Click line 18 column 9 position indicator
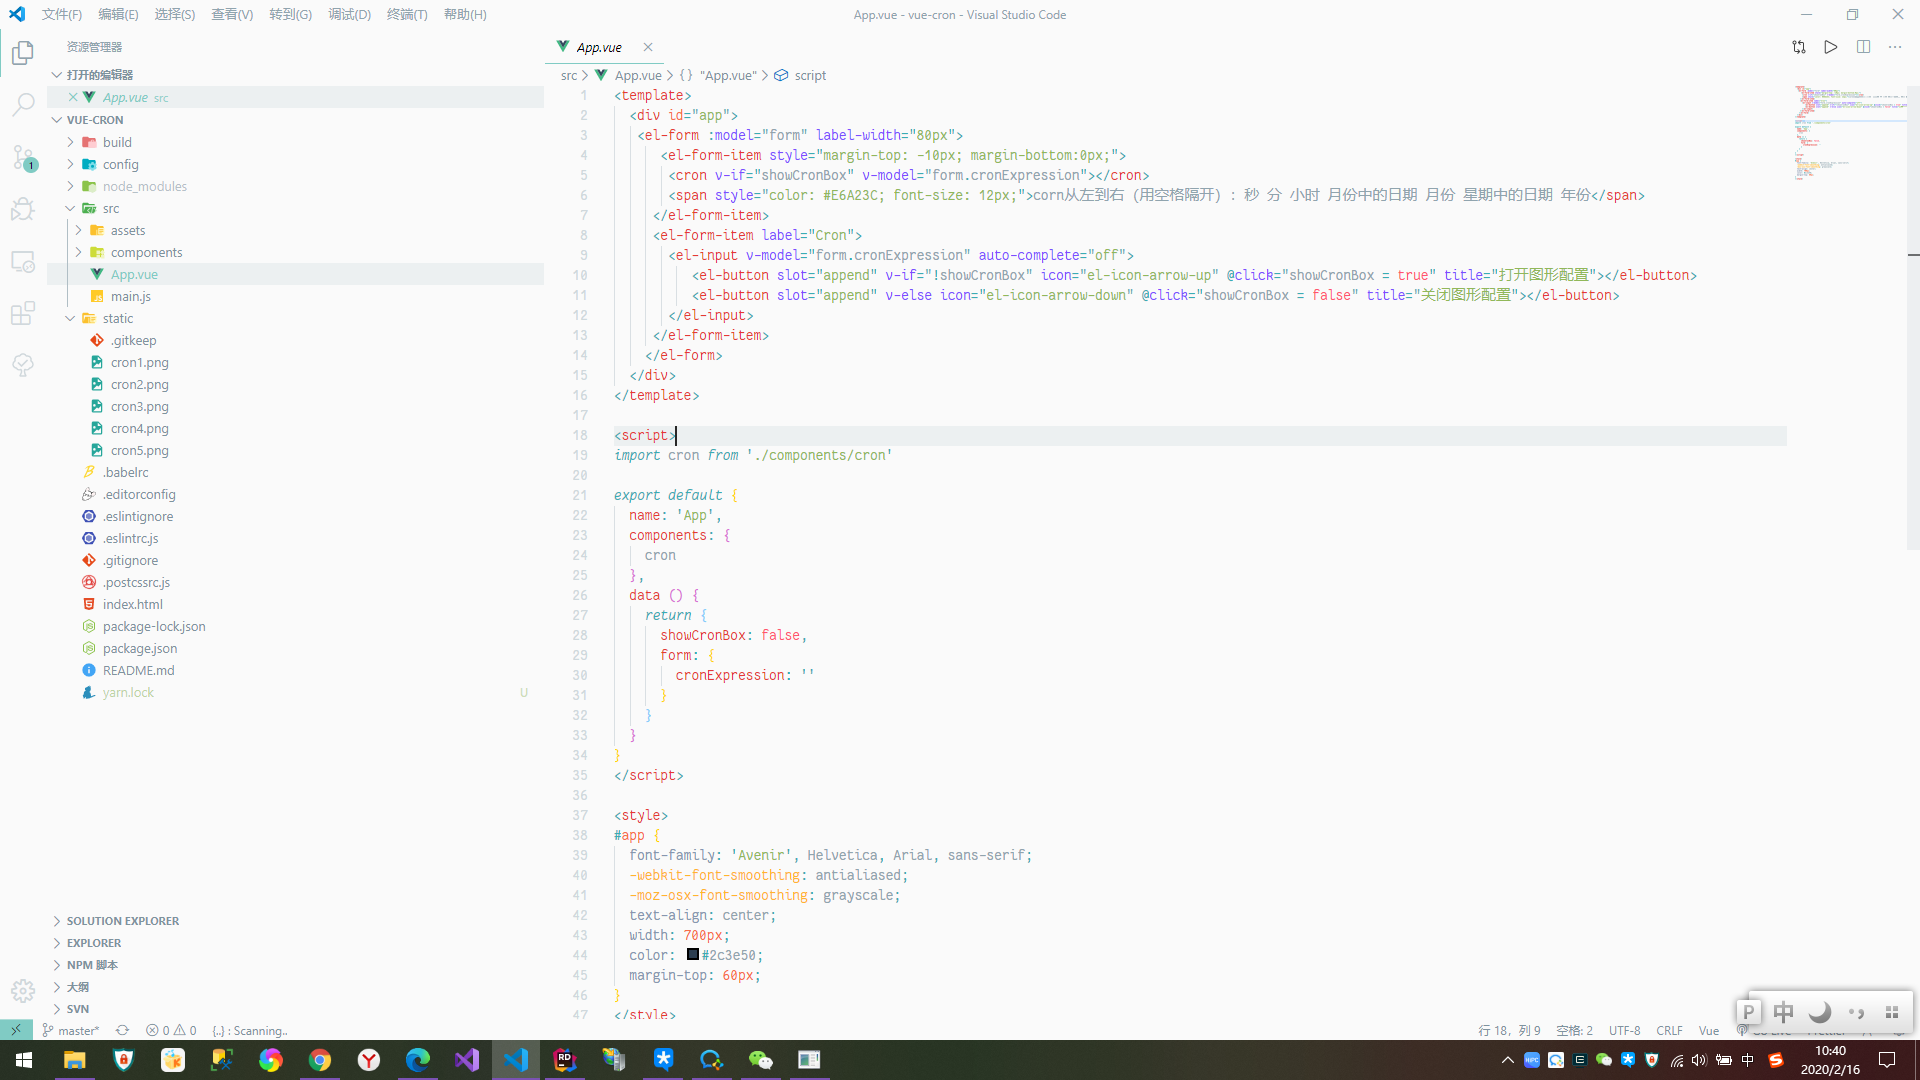This screenshot has width=1920, height=1080. [x=1509, y=1030]
